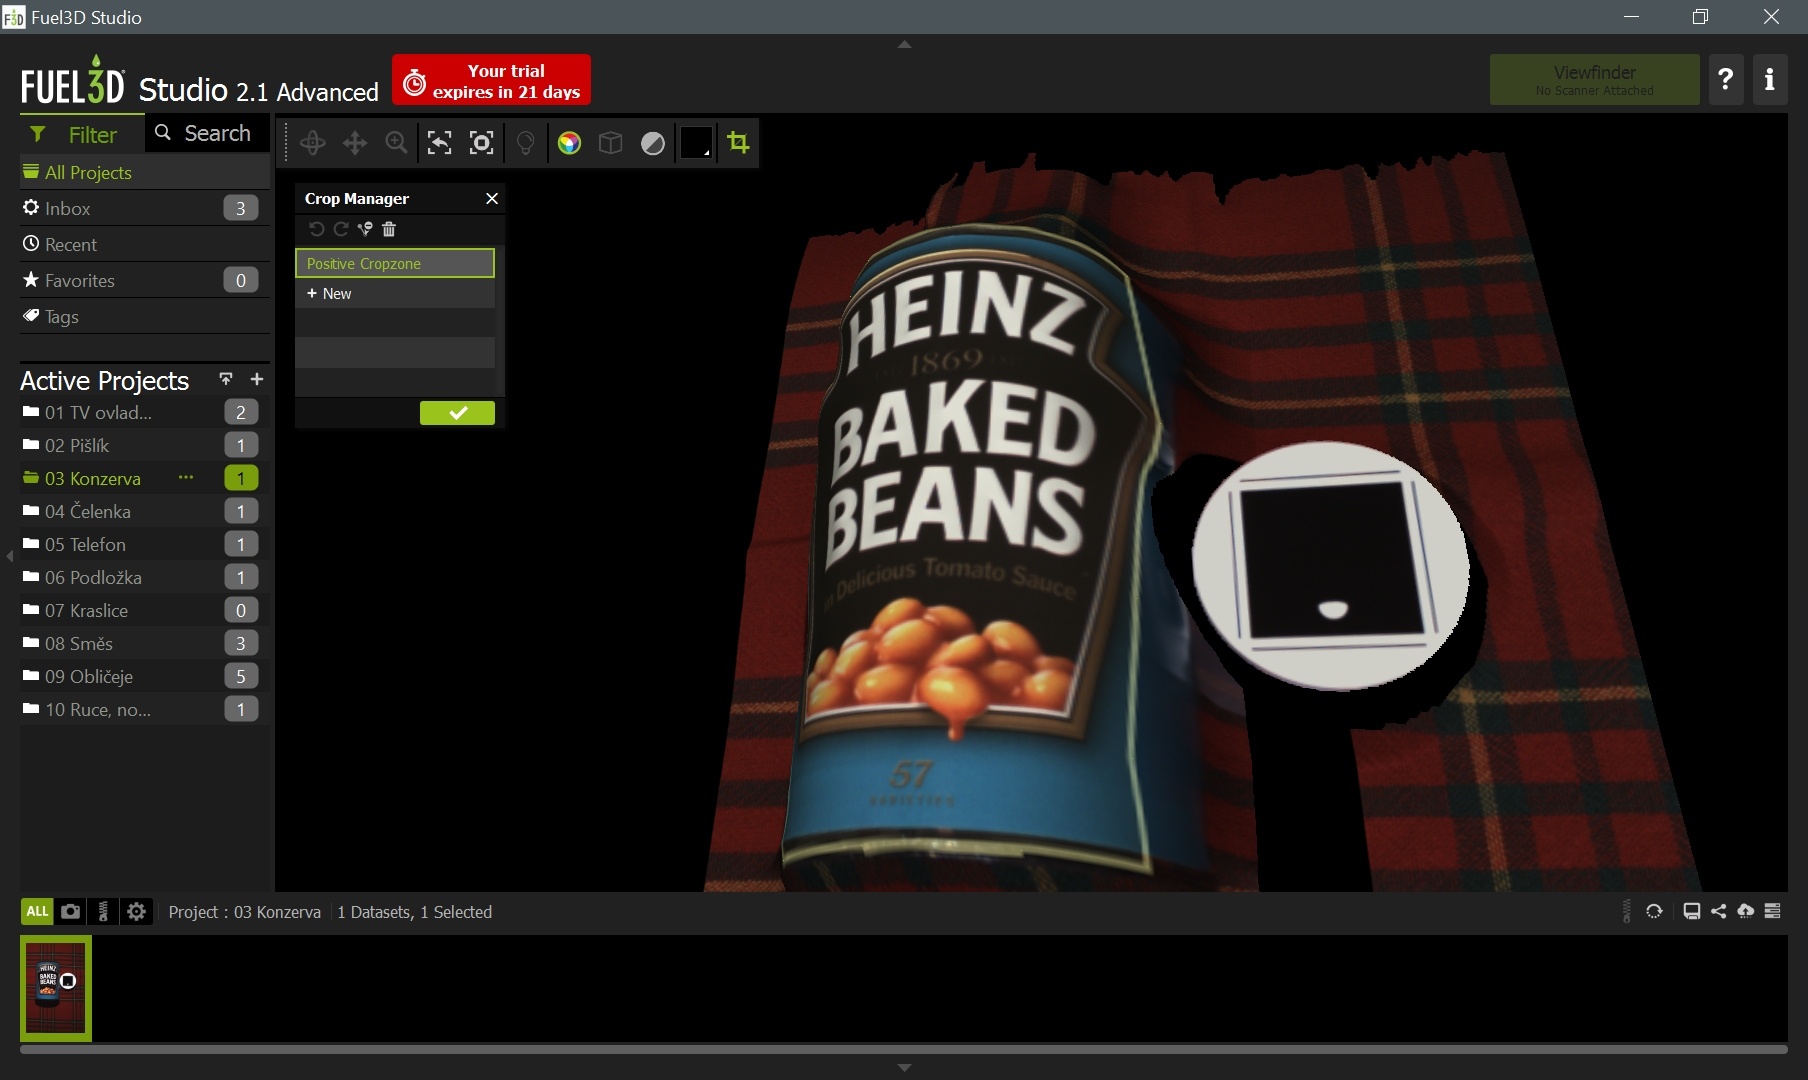Open project 02 Pišlík

[145, 445]
